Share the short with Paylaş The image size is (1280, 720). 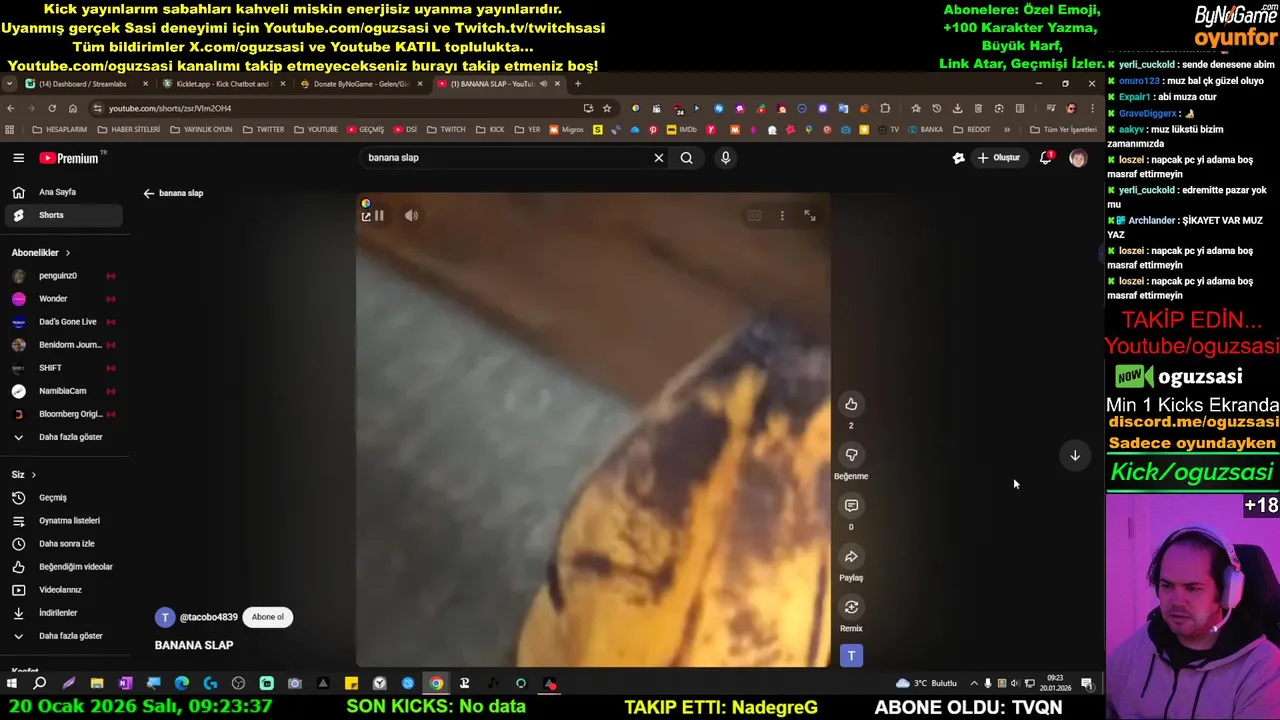(851, 557)
